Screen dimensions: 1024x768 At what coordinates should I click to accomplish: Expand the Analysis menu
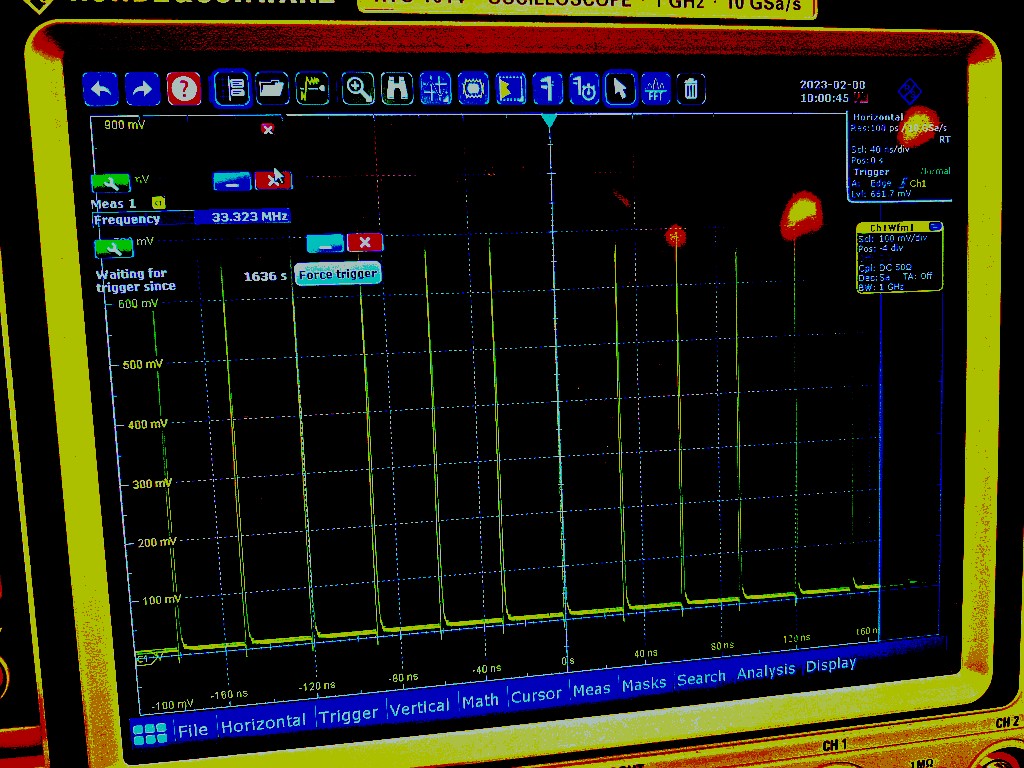coord(765,672)
